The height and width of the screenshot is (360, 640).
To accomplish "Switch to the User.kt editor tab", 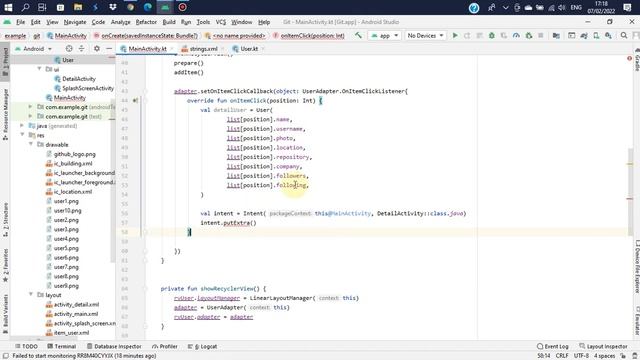I will [249, 49].
